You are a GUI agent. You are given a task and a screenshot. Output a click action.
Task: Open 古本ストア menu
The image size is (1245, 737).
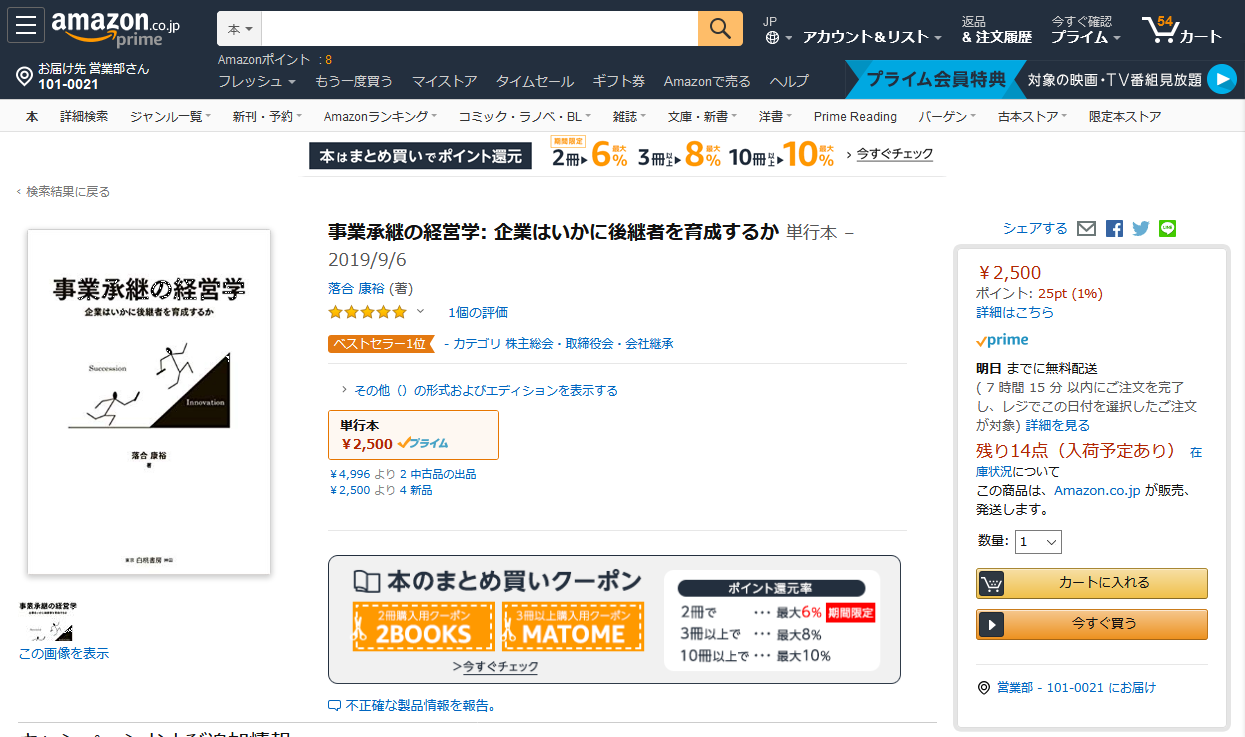click(x=1032, y=116)
